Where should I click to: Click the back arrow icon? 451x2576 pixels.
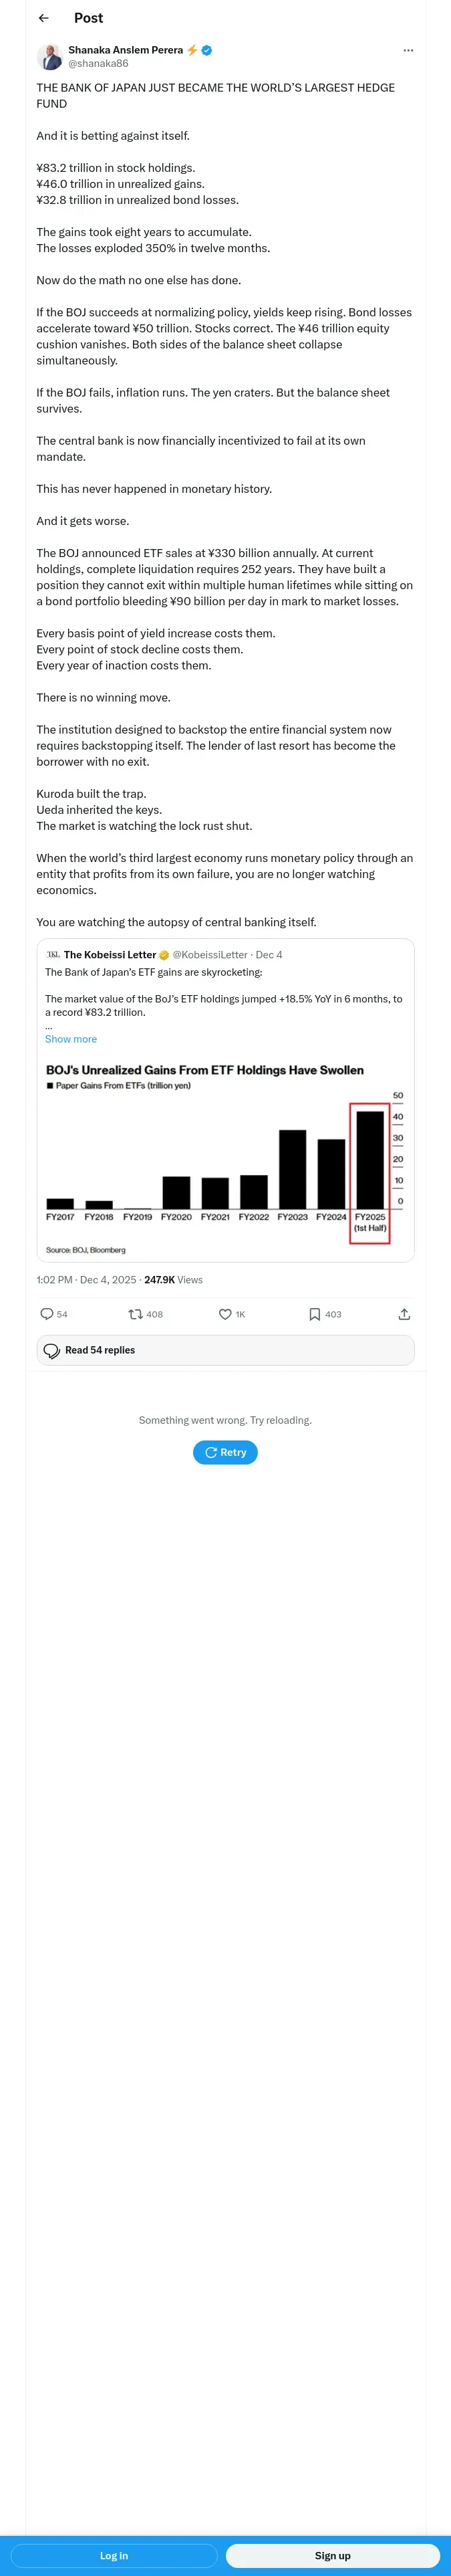[43, 18]
